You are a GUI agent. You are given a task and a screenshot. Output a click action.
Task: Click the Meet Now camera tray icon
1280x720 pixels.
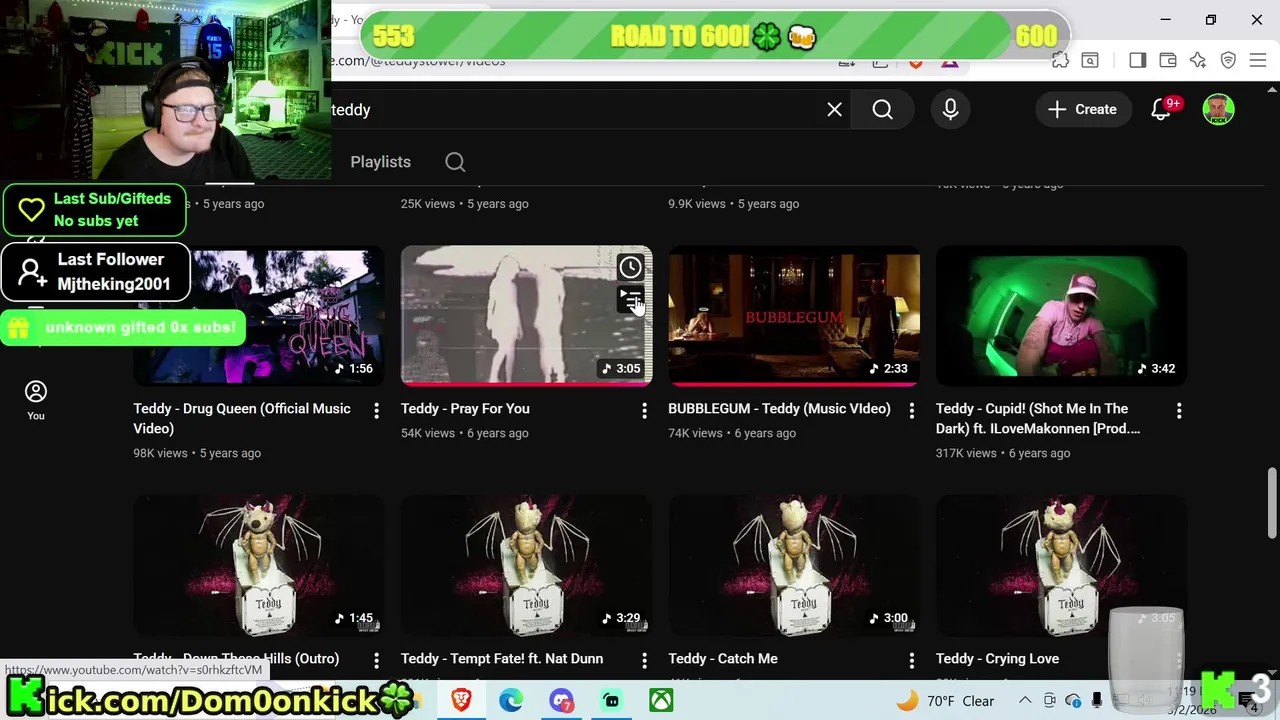pos(1049,701)
